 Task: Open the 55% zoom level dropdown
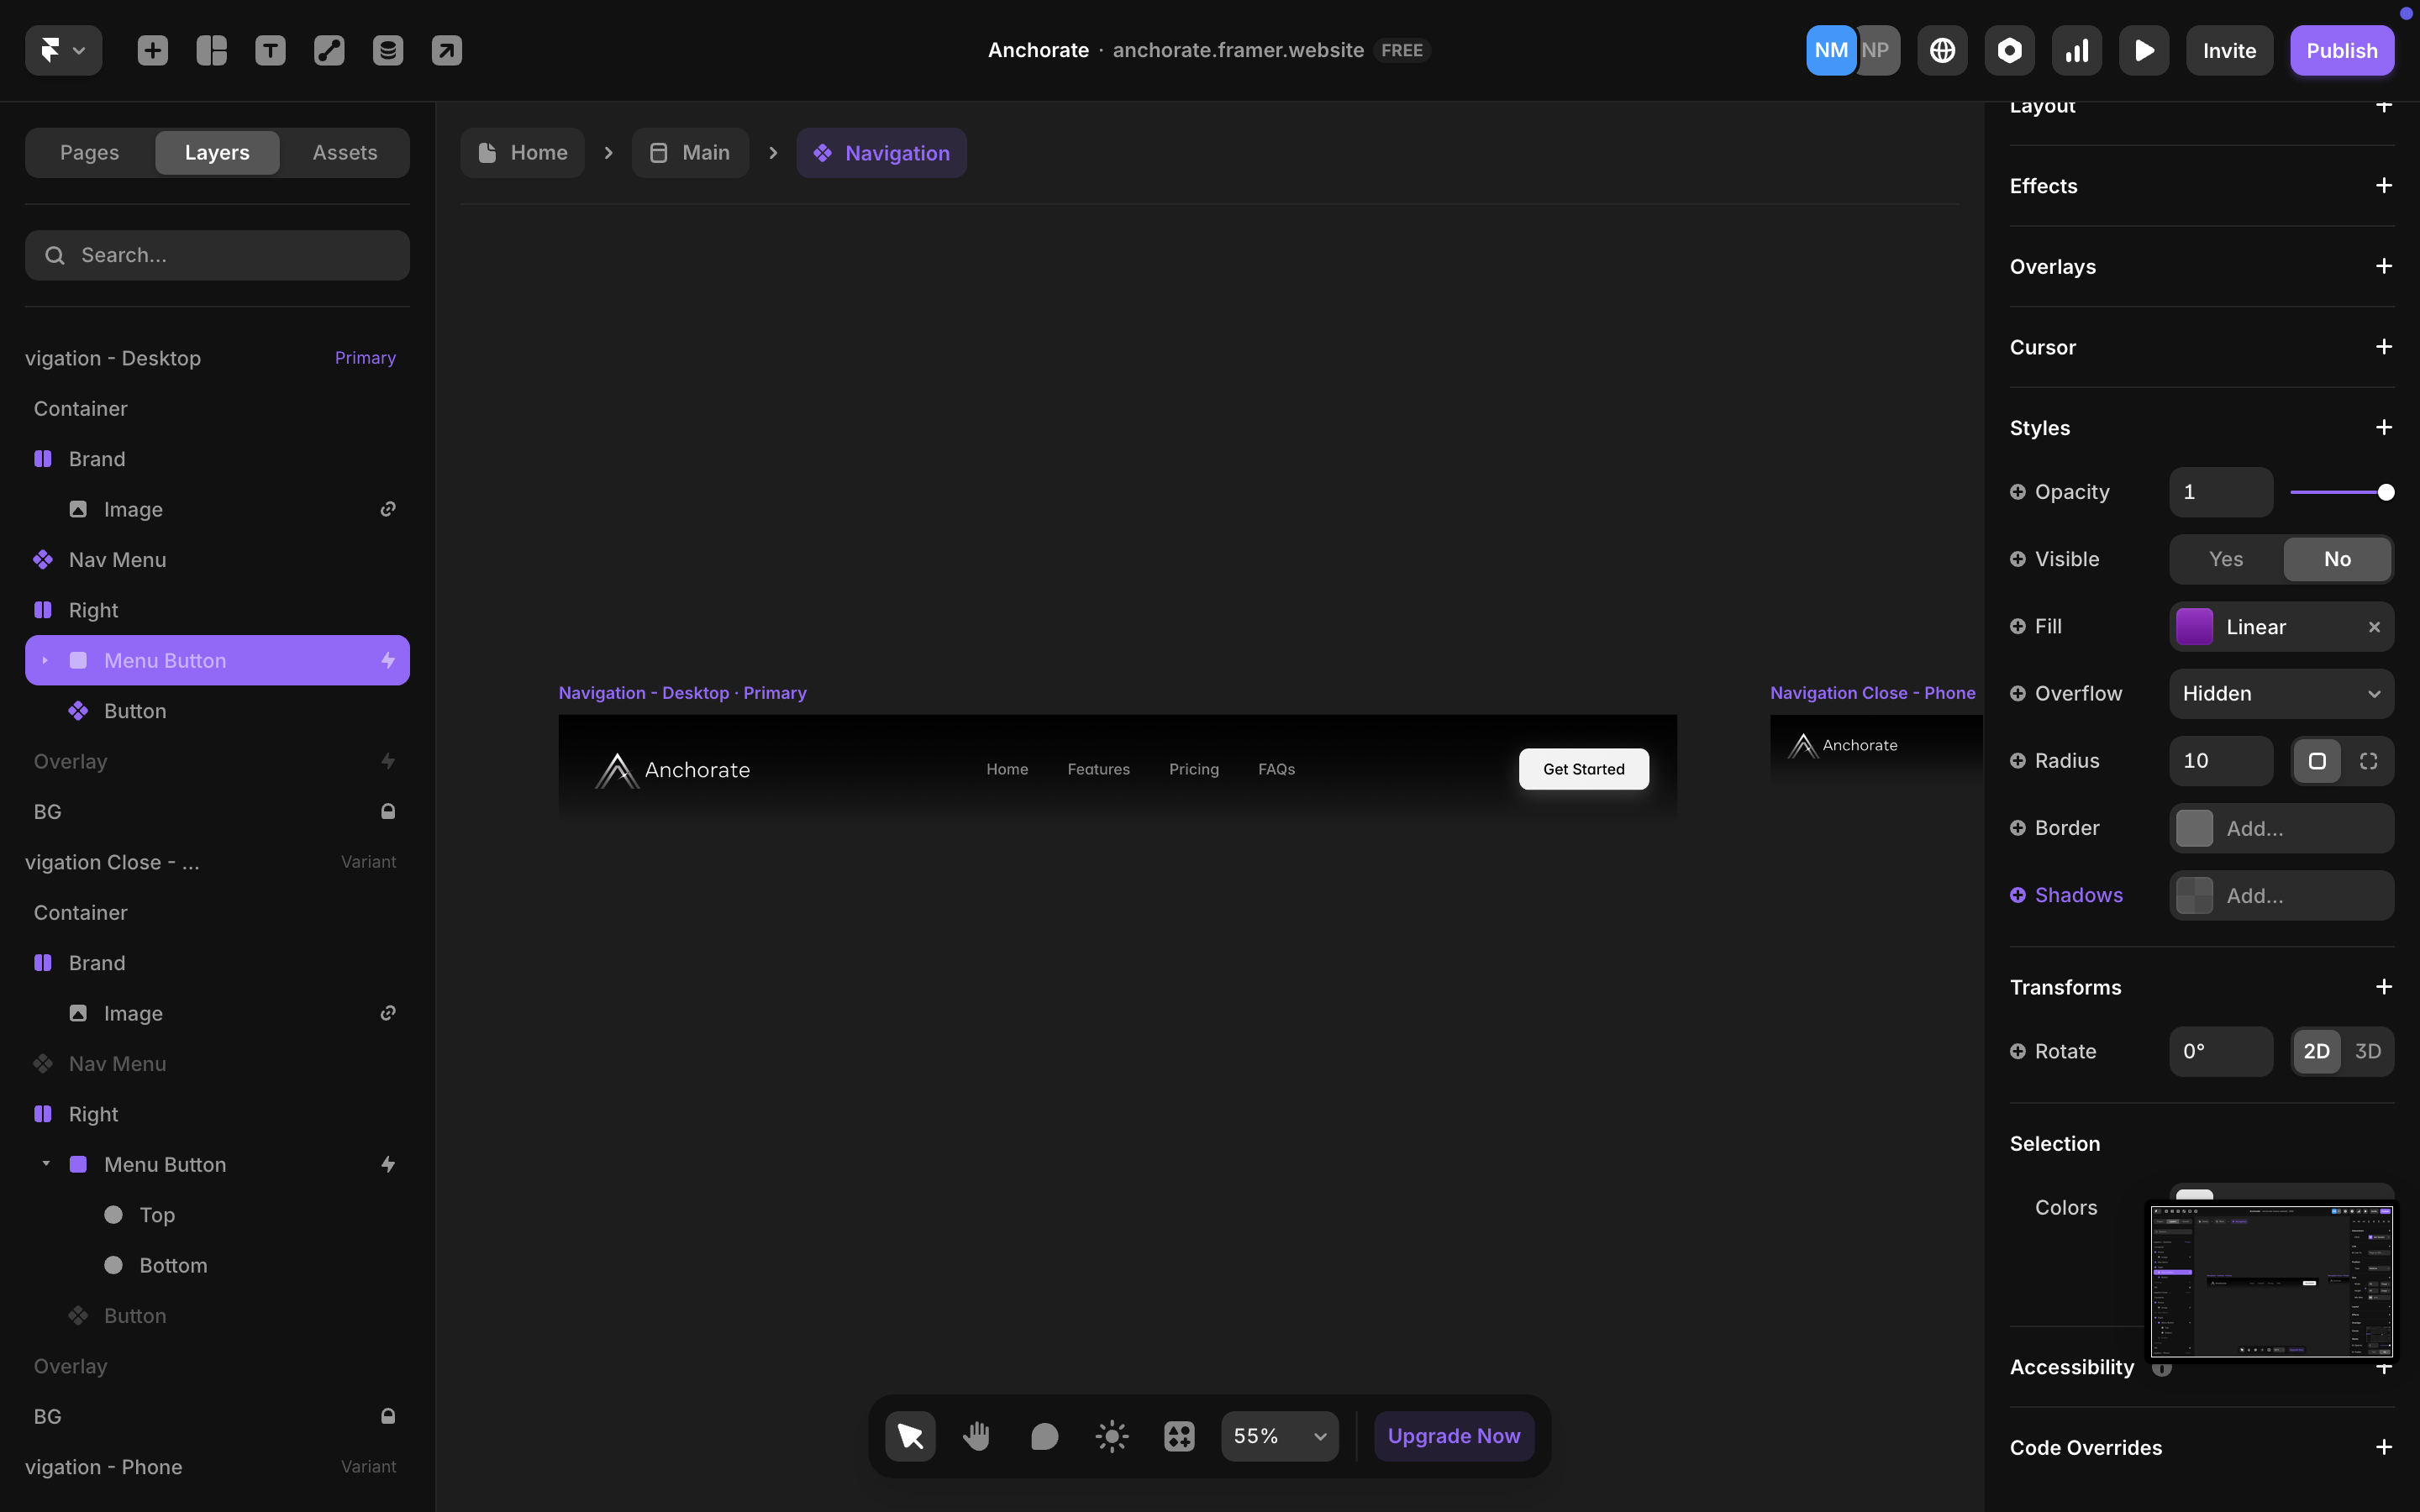coord(1279,1436)
